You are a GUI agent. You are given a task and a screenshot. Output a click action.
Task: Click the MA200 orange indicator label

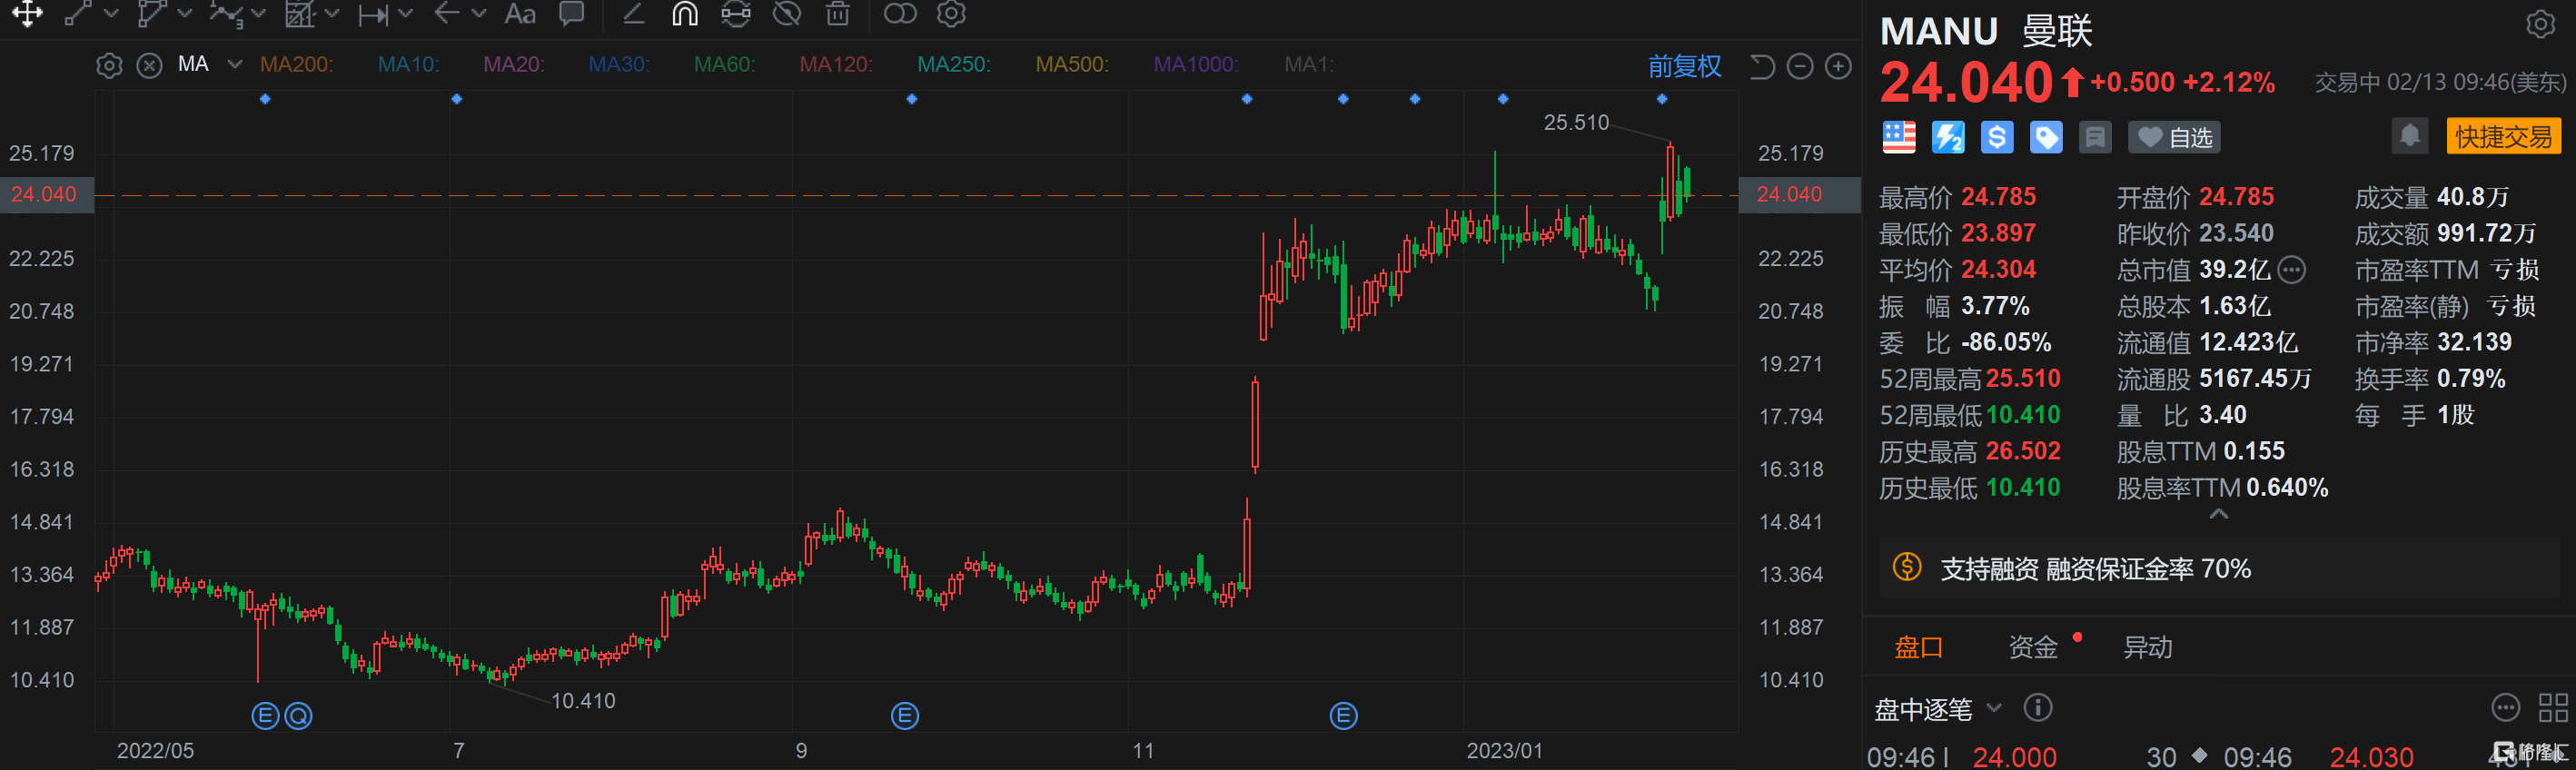tap(296, 65)
